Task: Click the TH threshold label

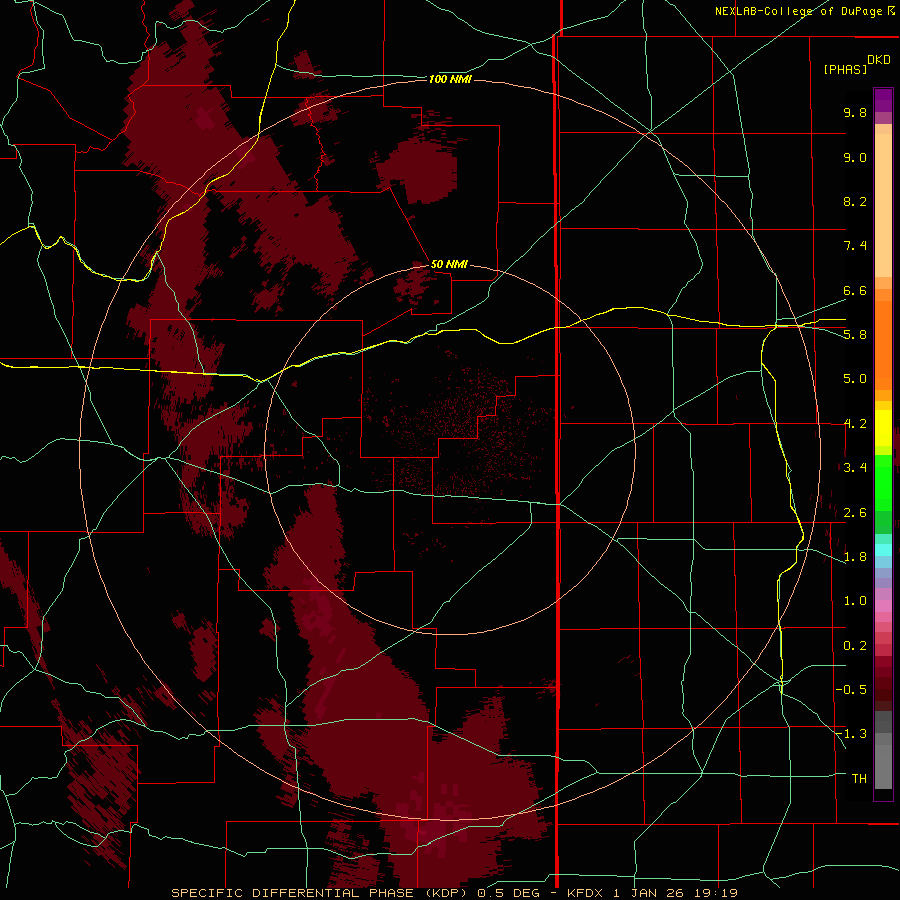Action: pyautogui.click(x=859, y=779)
